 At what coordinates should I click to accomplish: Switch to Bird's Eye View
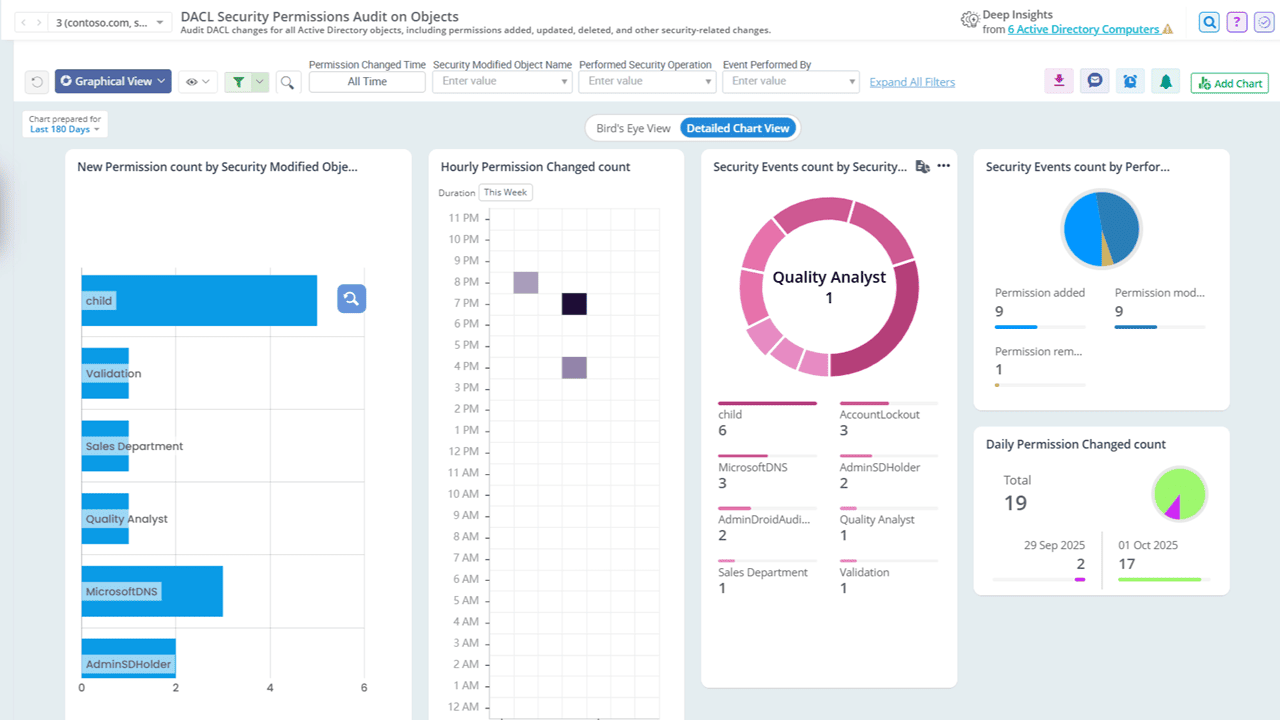pos(633,128)
